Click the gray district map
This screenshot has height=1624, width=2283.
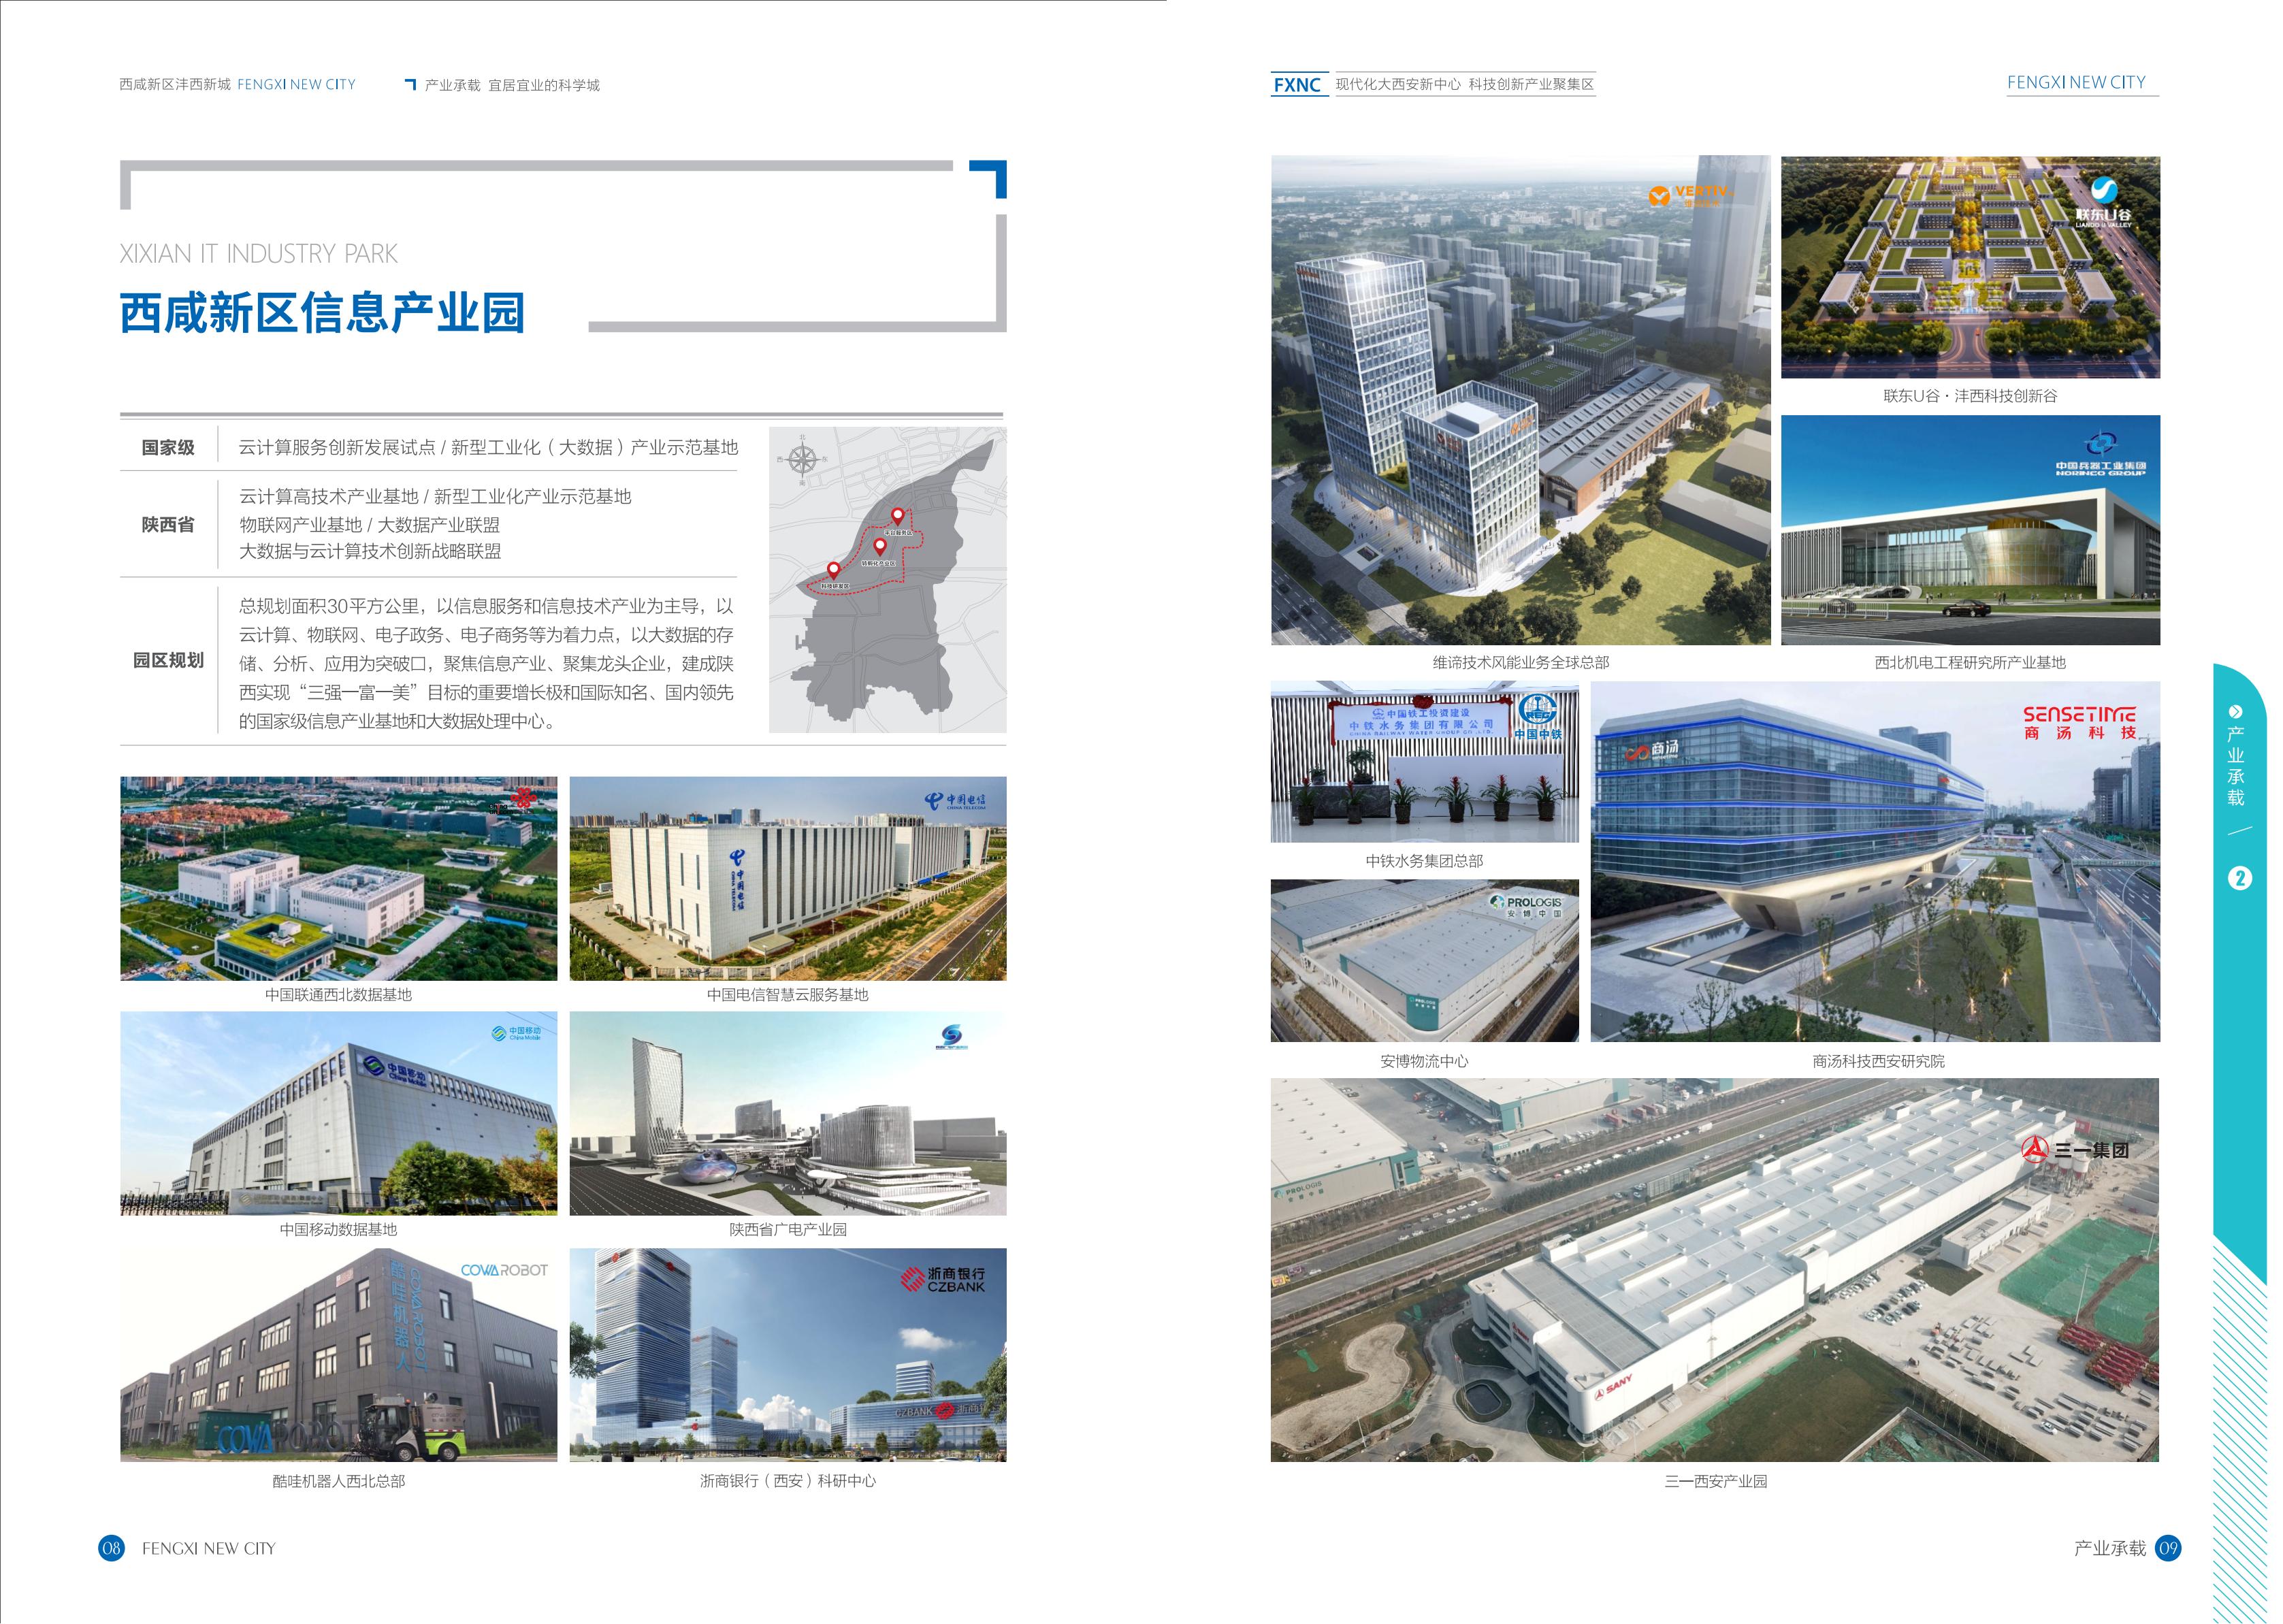(x=888, y=580)
